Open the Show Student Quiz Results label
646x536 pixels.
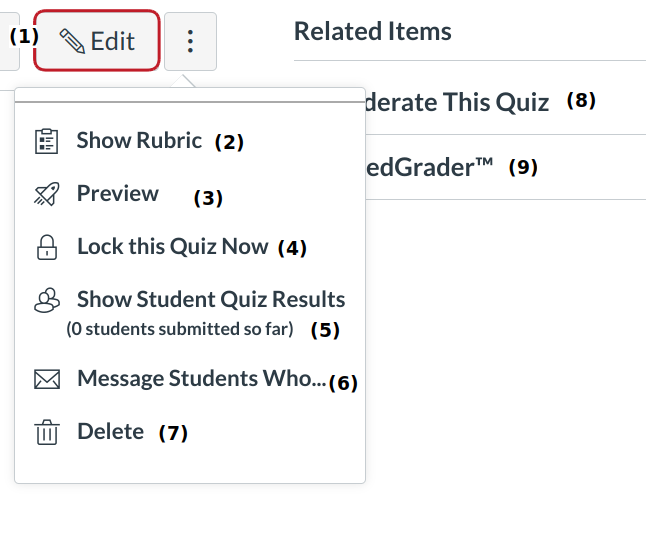click(211, 300)
